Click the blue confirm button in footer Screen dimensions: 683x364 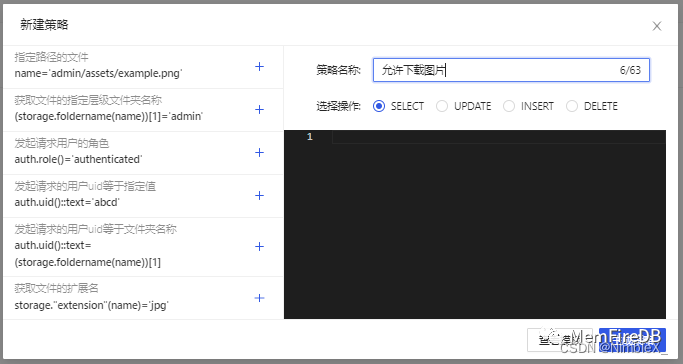coord(632,340)
